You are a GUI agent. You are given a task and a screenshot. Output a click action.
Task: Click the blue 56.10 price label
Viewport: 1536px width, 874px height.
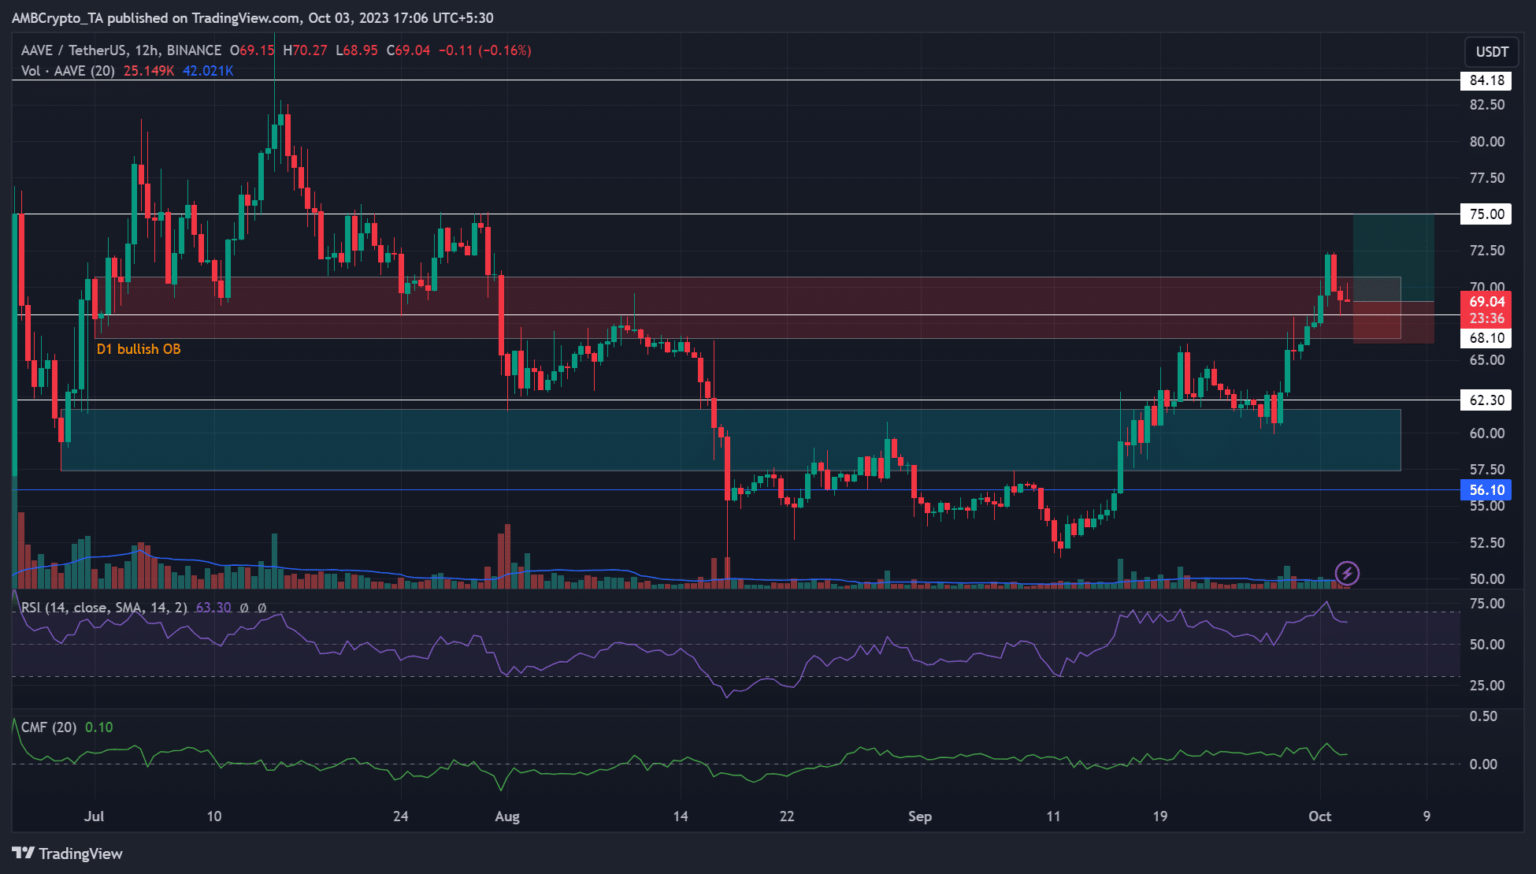(1486, 490)
